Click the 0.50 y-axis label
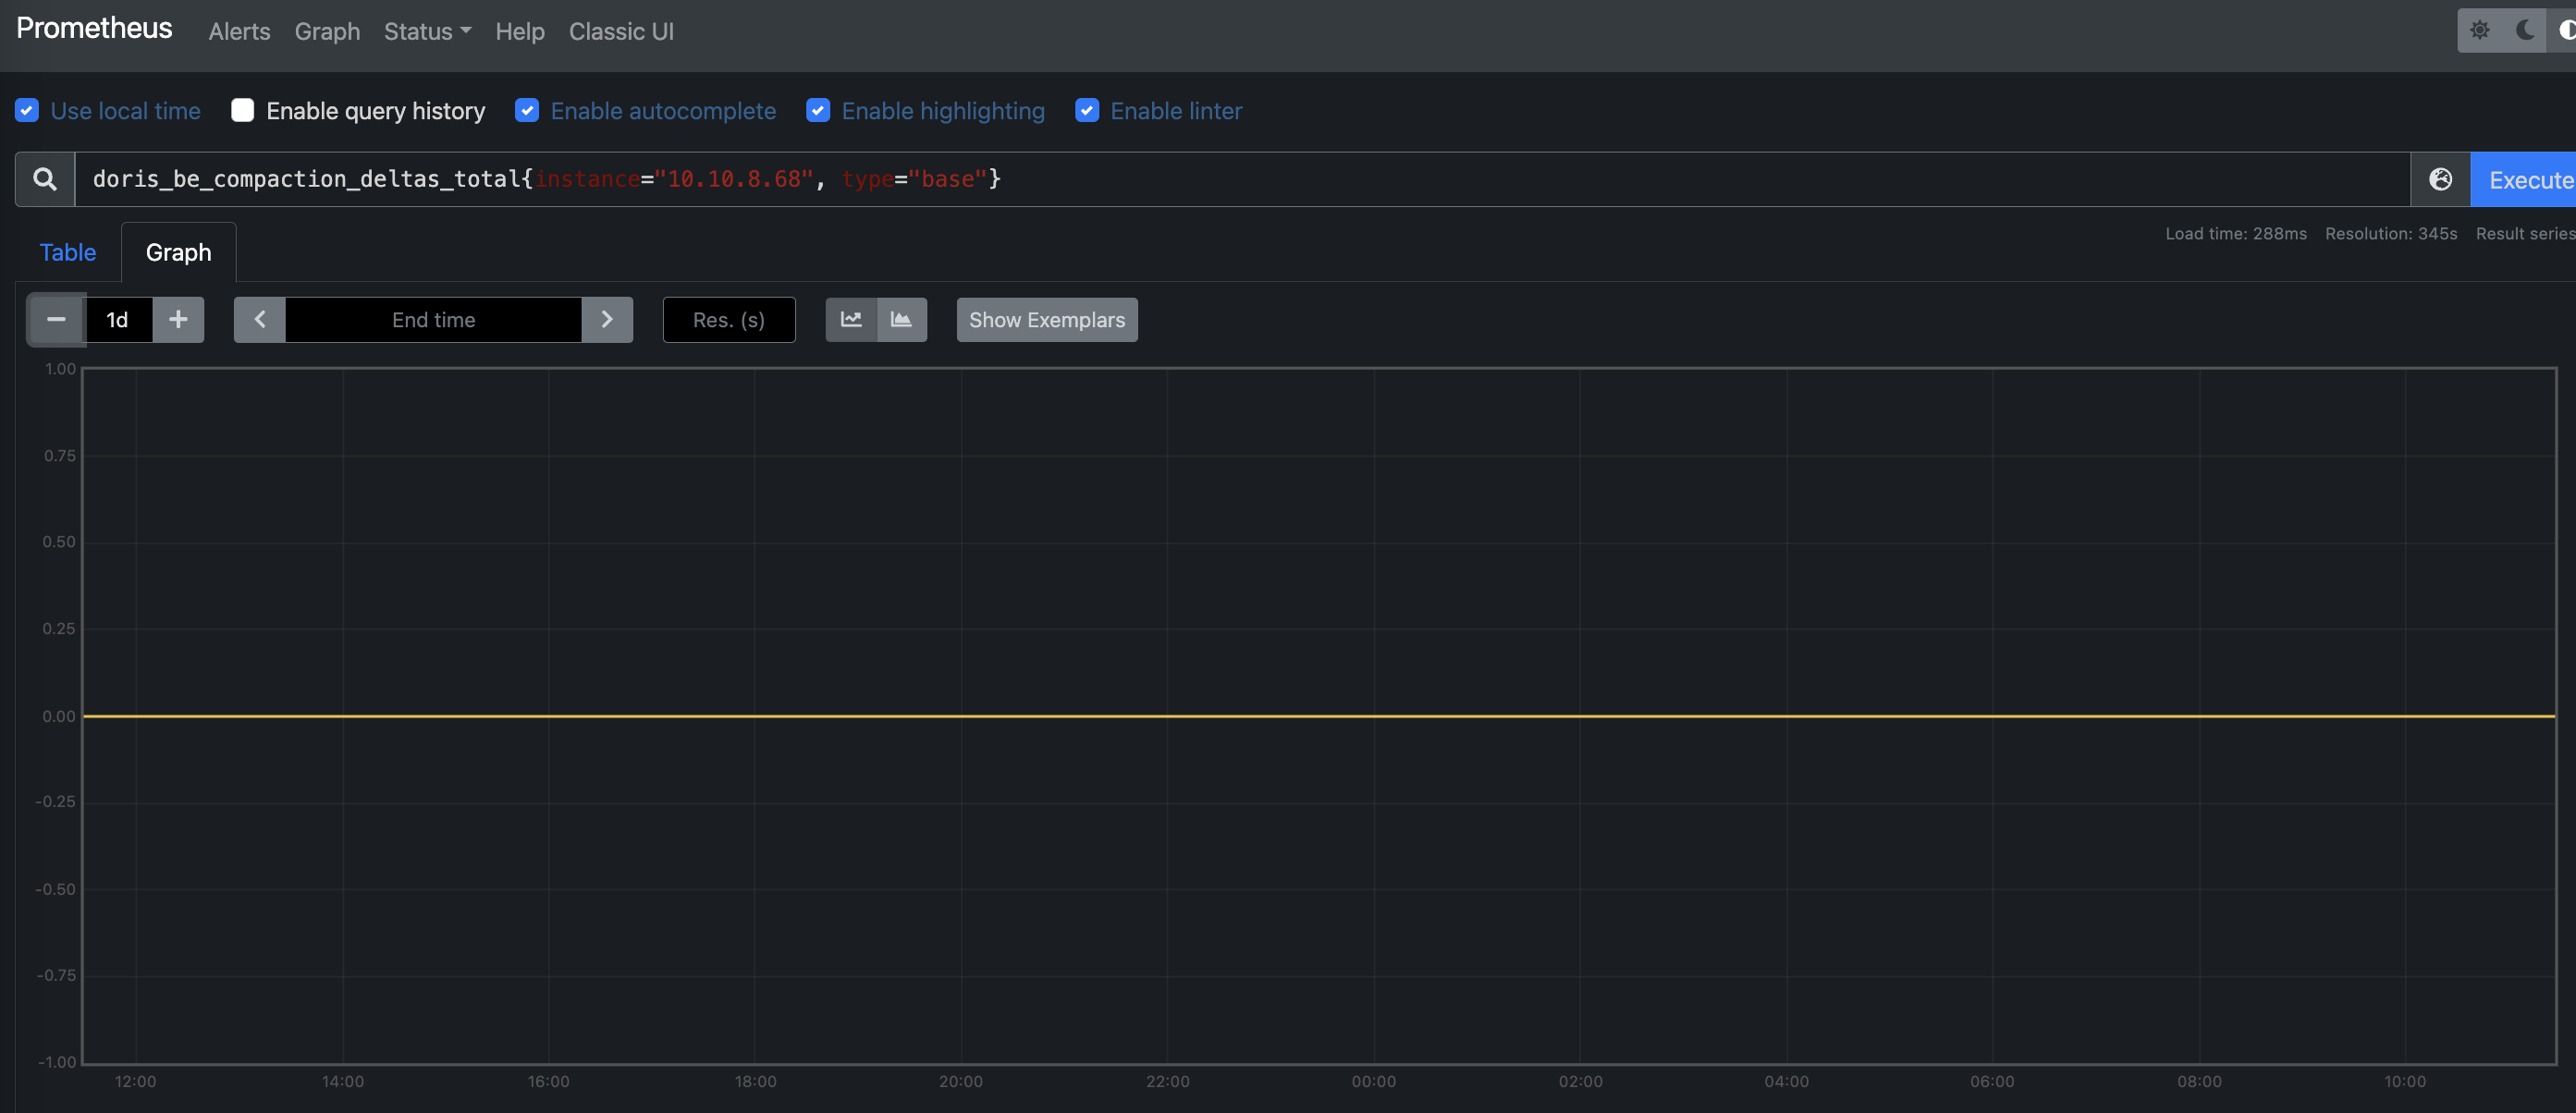Image resolution: width=2576 pixels, height=1113 pixels. pyautogui.click(x=59, y=542)
